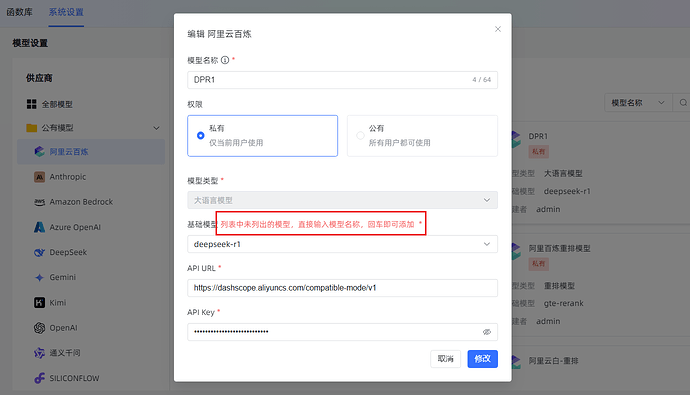Open the 基础模型 deepseek-r1 dropdown
The image size is (690, 395).
(x=342, y=244)
